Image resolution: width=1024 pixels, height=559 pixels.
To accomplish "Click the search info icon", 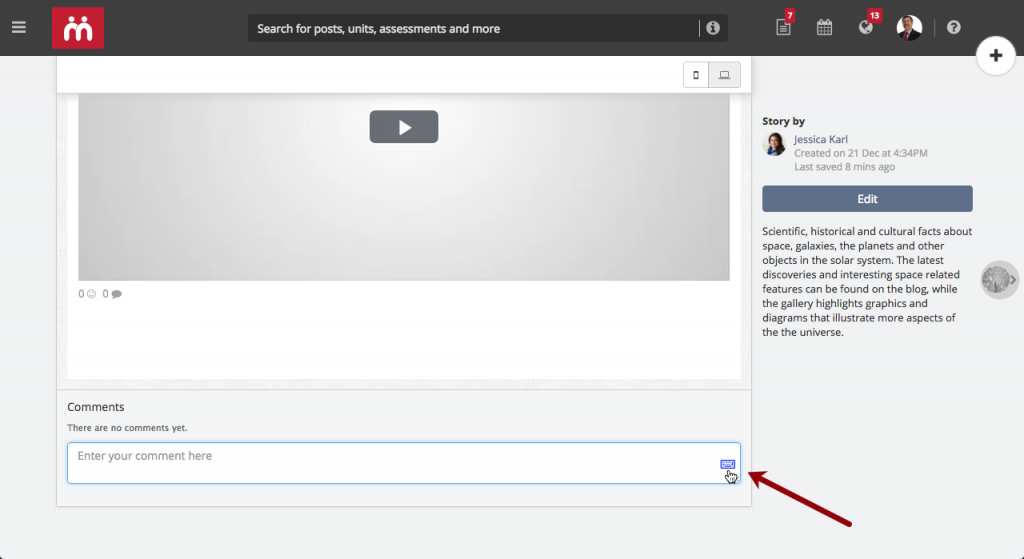I will (712, 28).
